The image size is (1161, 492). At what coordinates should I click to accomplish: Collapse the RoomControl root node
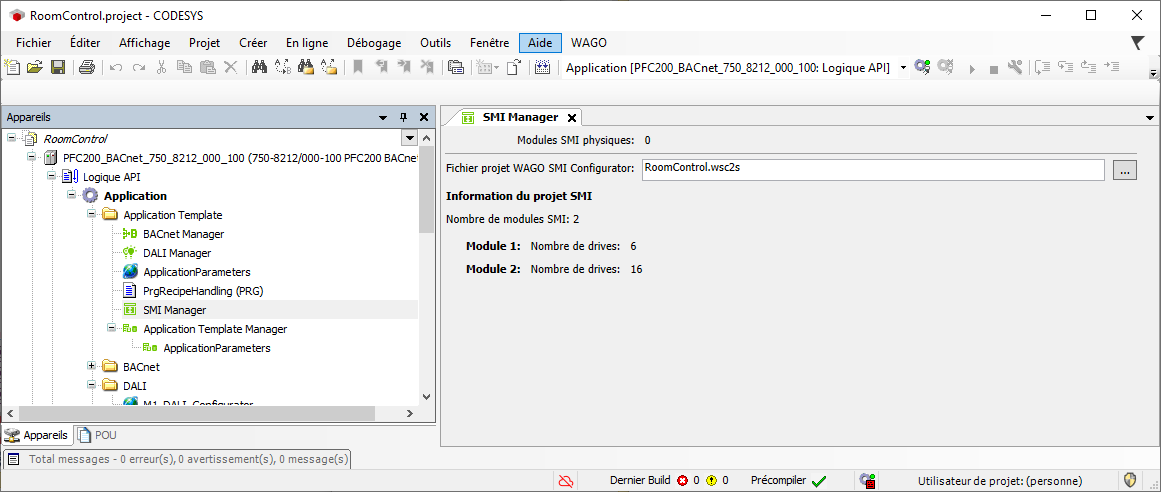click(12, 138)
